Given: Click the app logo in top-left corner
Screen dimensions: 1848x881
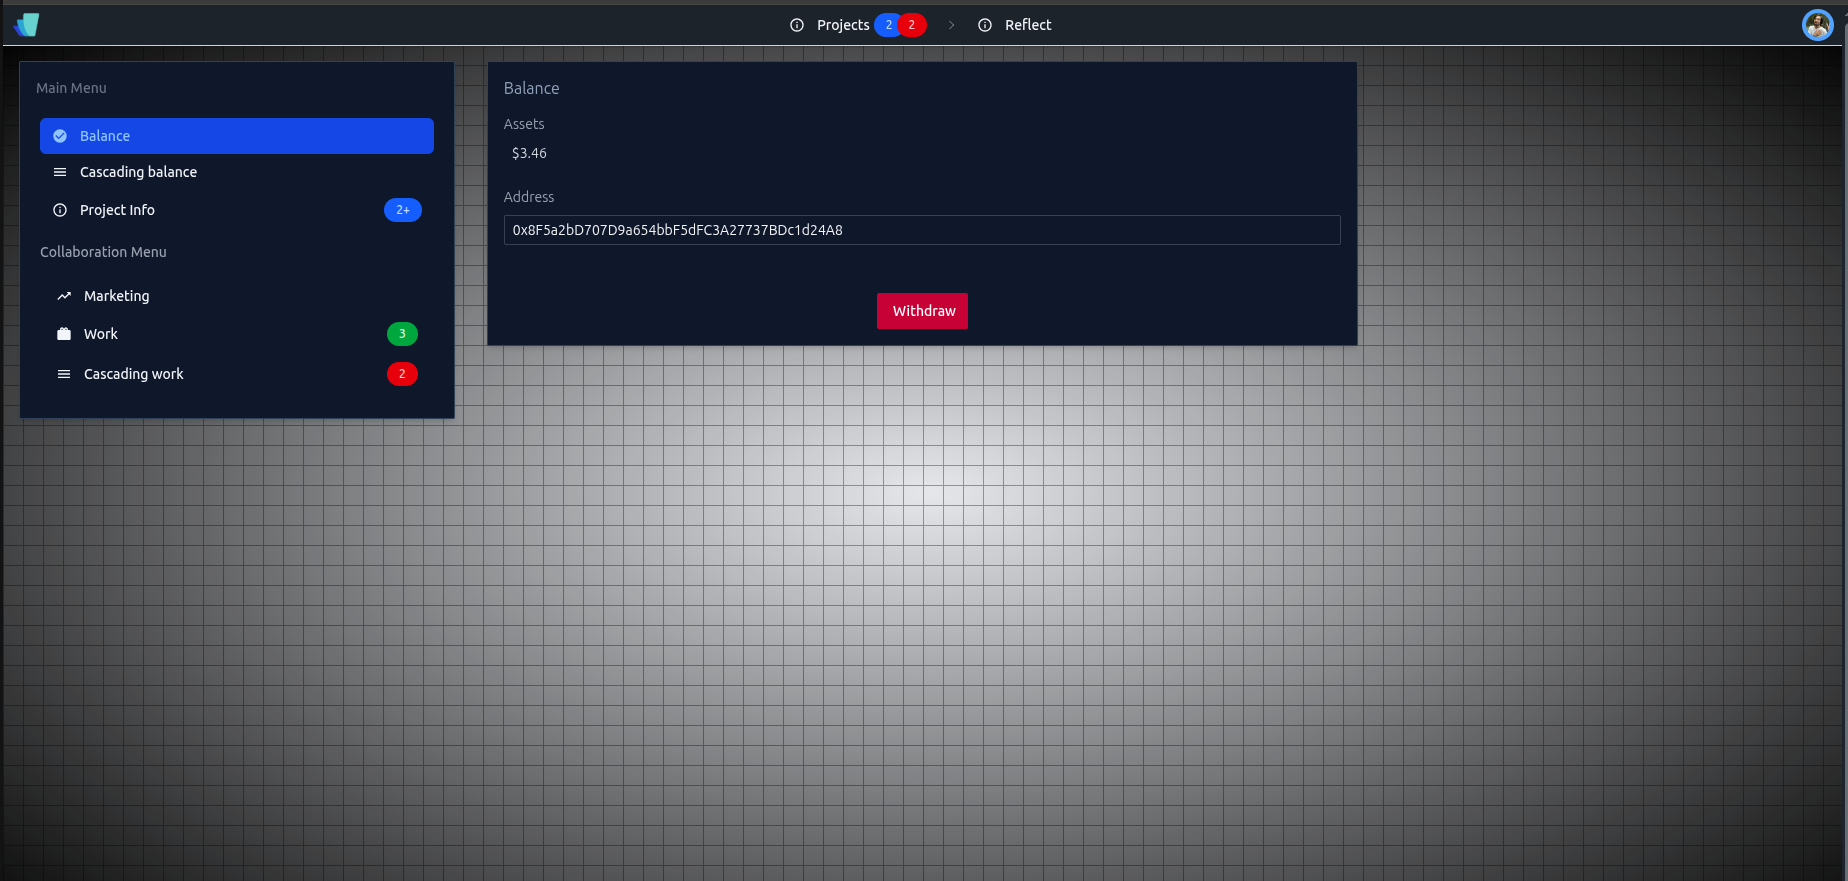Looking at the screenshot, I should (27, 25).
